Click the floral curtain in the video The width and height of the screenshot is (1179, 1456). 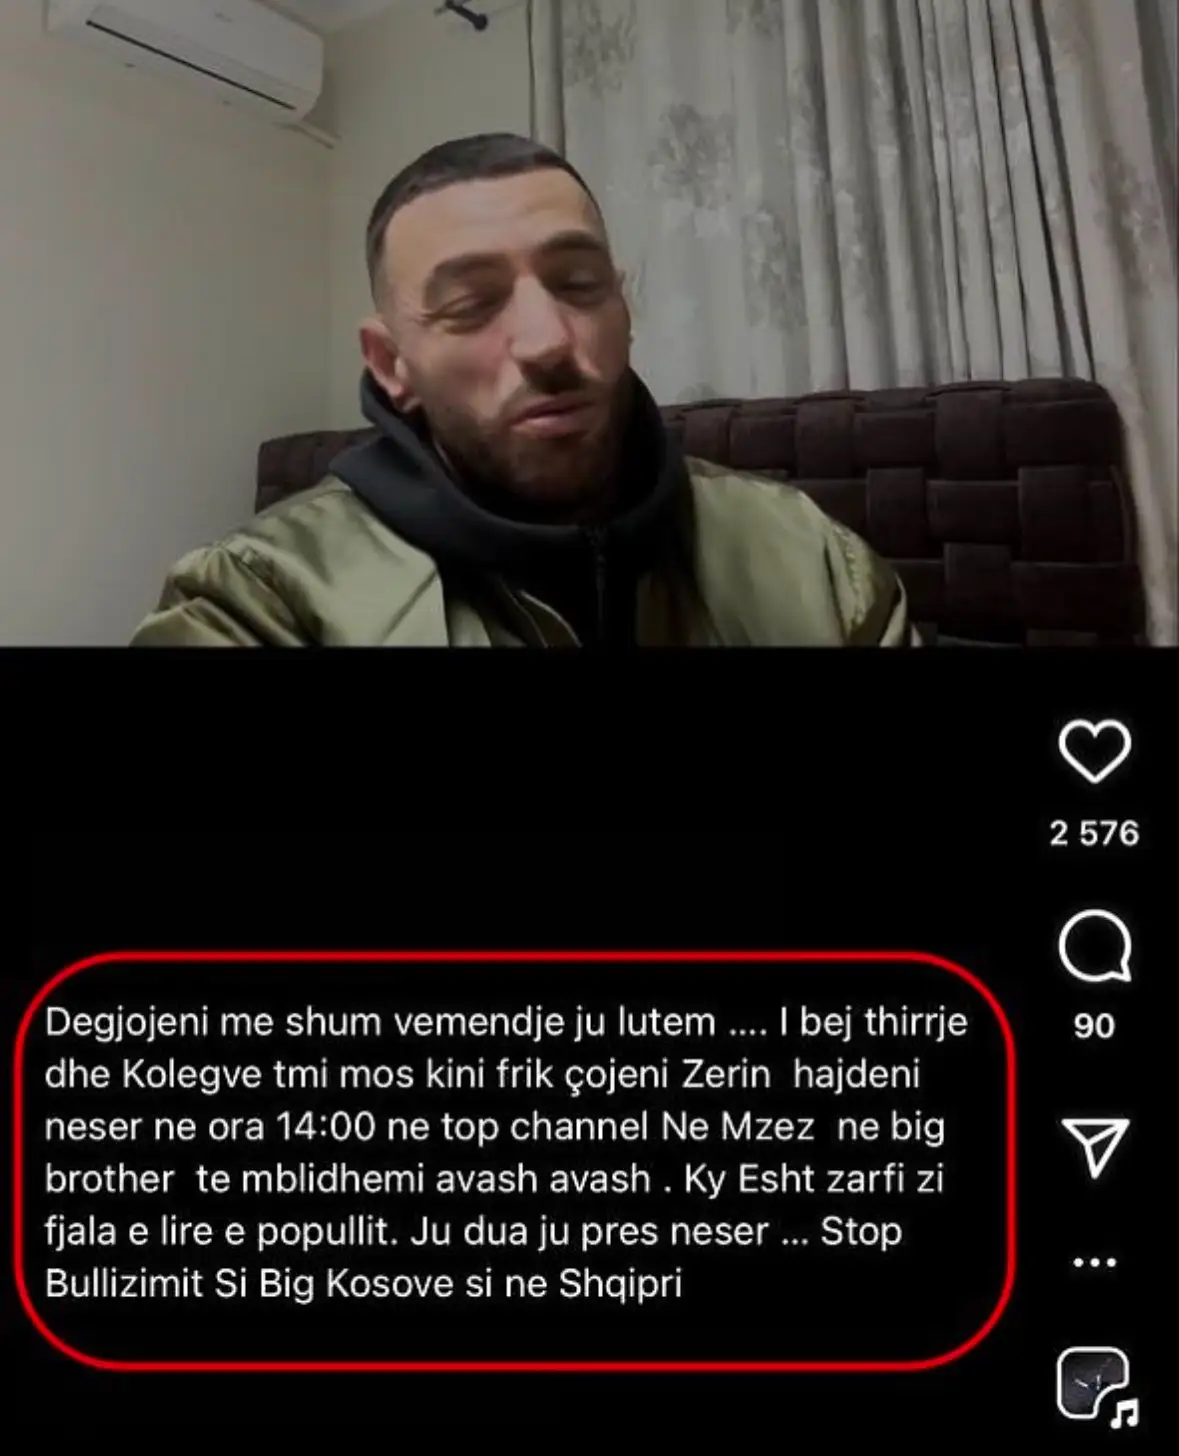click(x=850, y=200)
